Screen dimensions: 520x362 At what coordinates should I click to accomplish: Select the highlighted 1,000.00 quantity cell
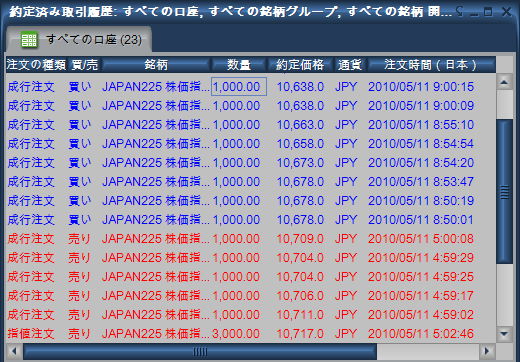coord(239,87)
